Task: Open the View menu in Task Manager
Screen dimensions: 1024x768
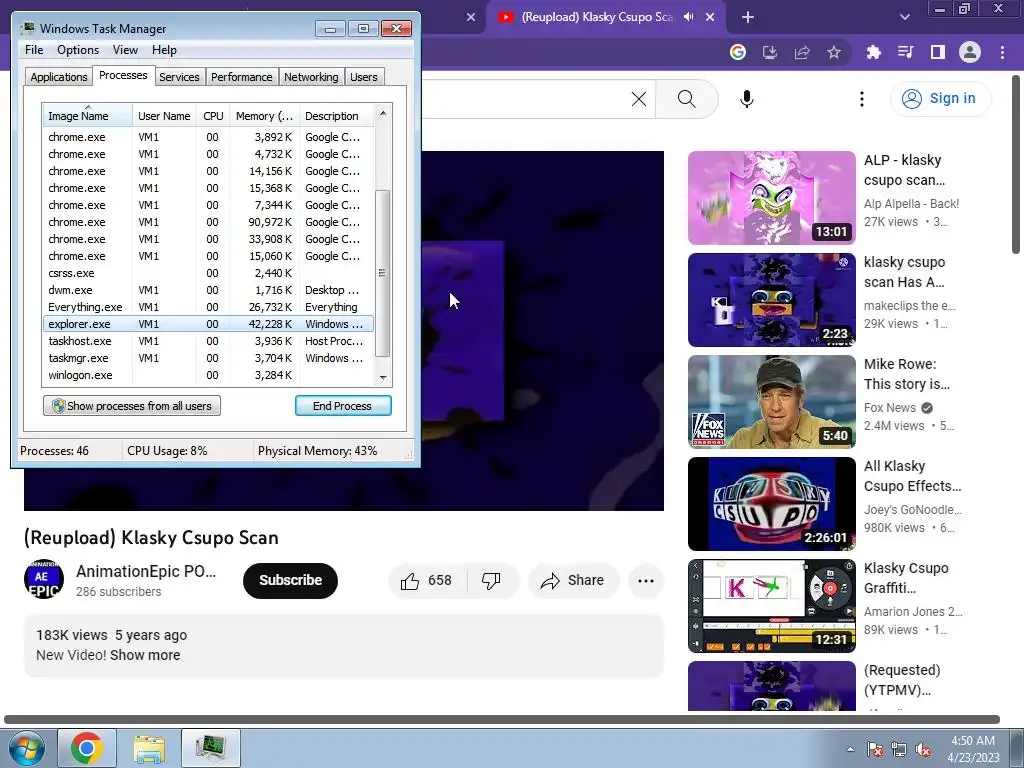Action: point(125,50)
